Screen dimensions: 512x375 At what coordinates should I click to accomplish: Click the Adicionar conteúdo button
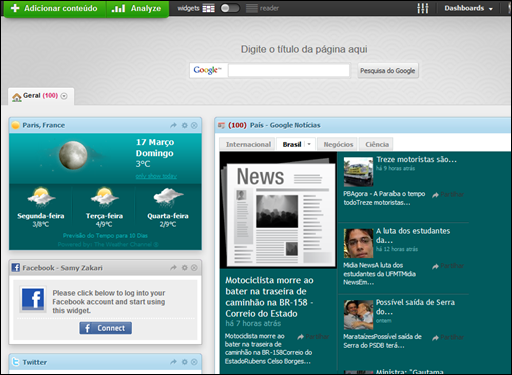55,8
